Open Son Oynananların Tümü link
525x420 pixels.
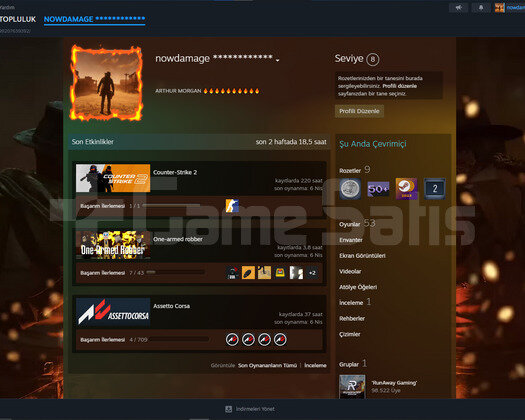point(267,365)
